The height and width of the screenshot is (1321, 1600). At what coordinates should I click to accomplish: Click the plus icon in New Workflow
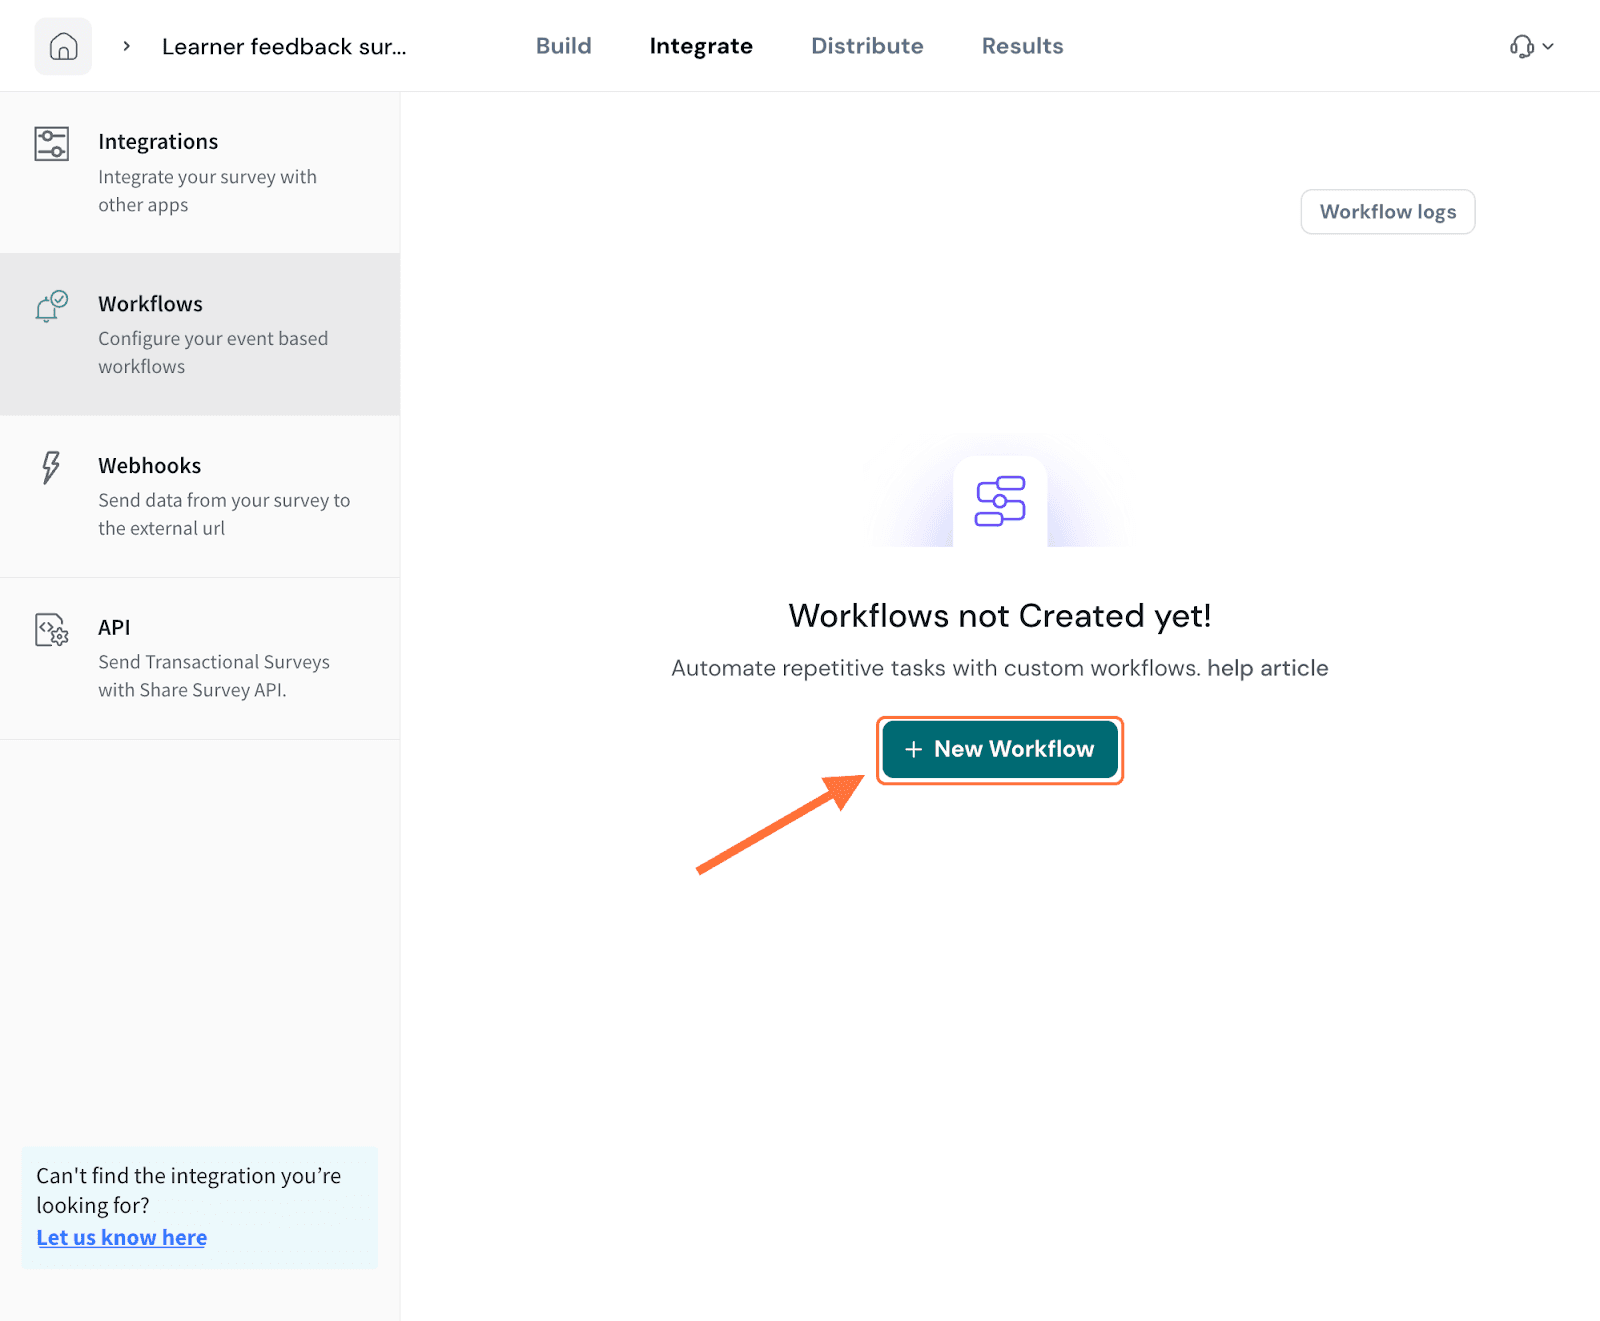click(913, 750)
